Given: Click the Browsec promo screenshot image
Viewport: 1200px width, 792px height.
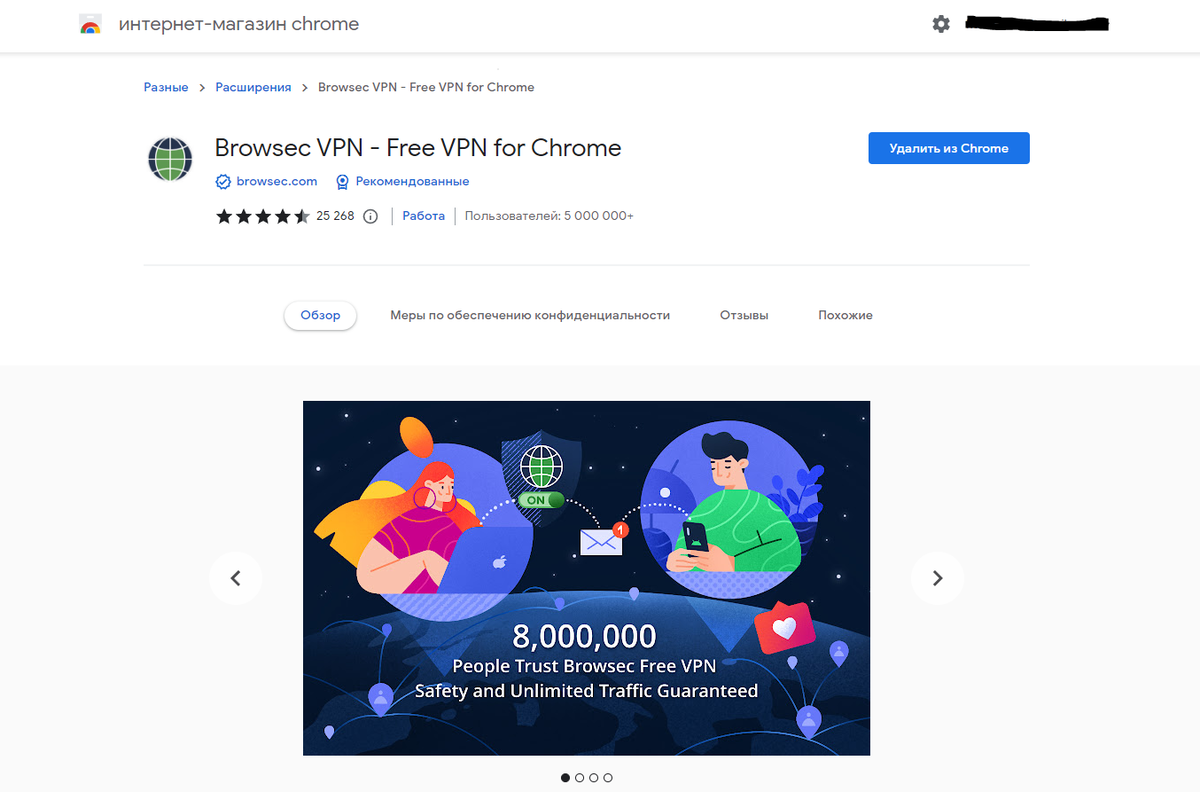Looking at the screenshot, I should 586,578.
